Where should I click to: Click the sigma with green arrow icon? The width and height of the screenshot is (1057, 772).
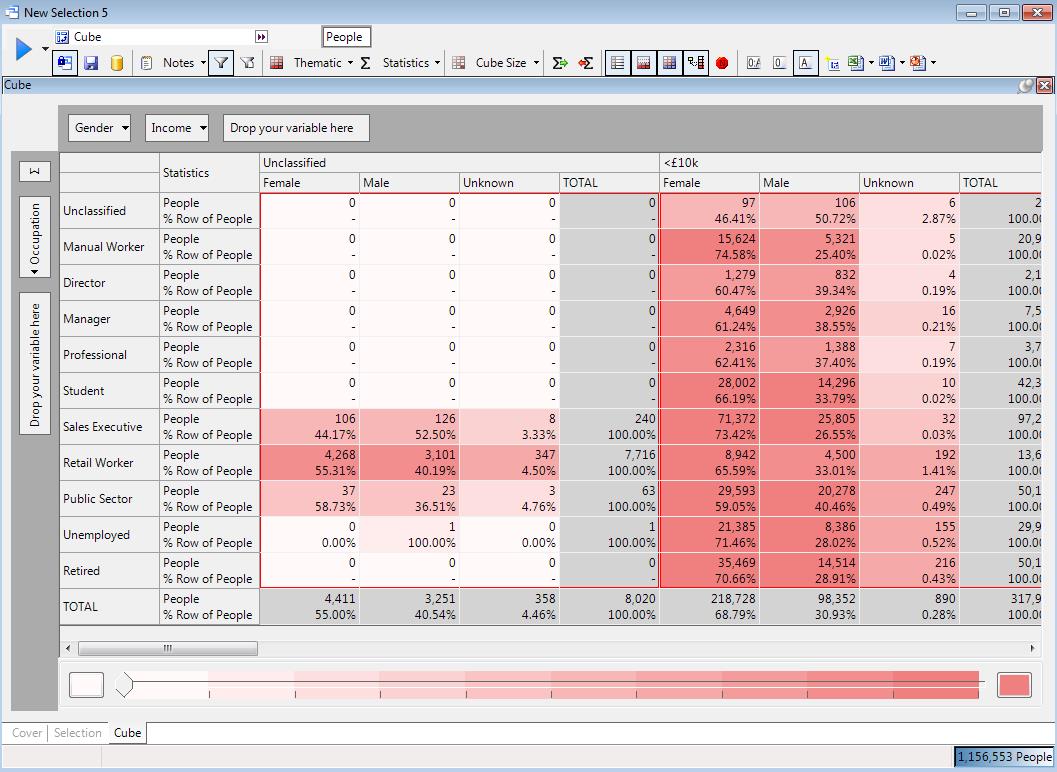tap(560, 63)
